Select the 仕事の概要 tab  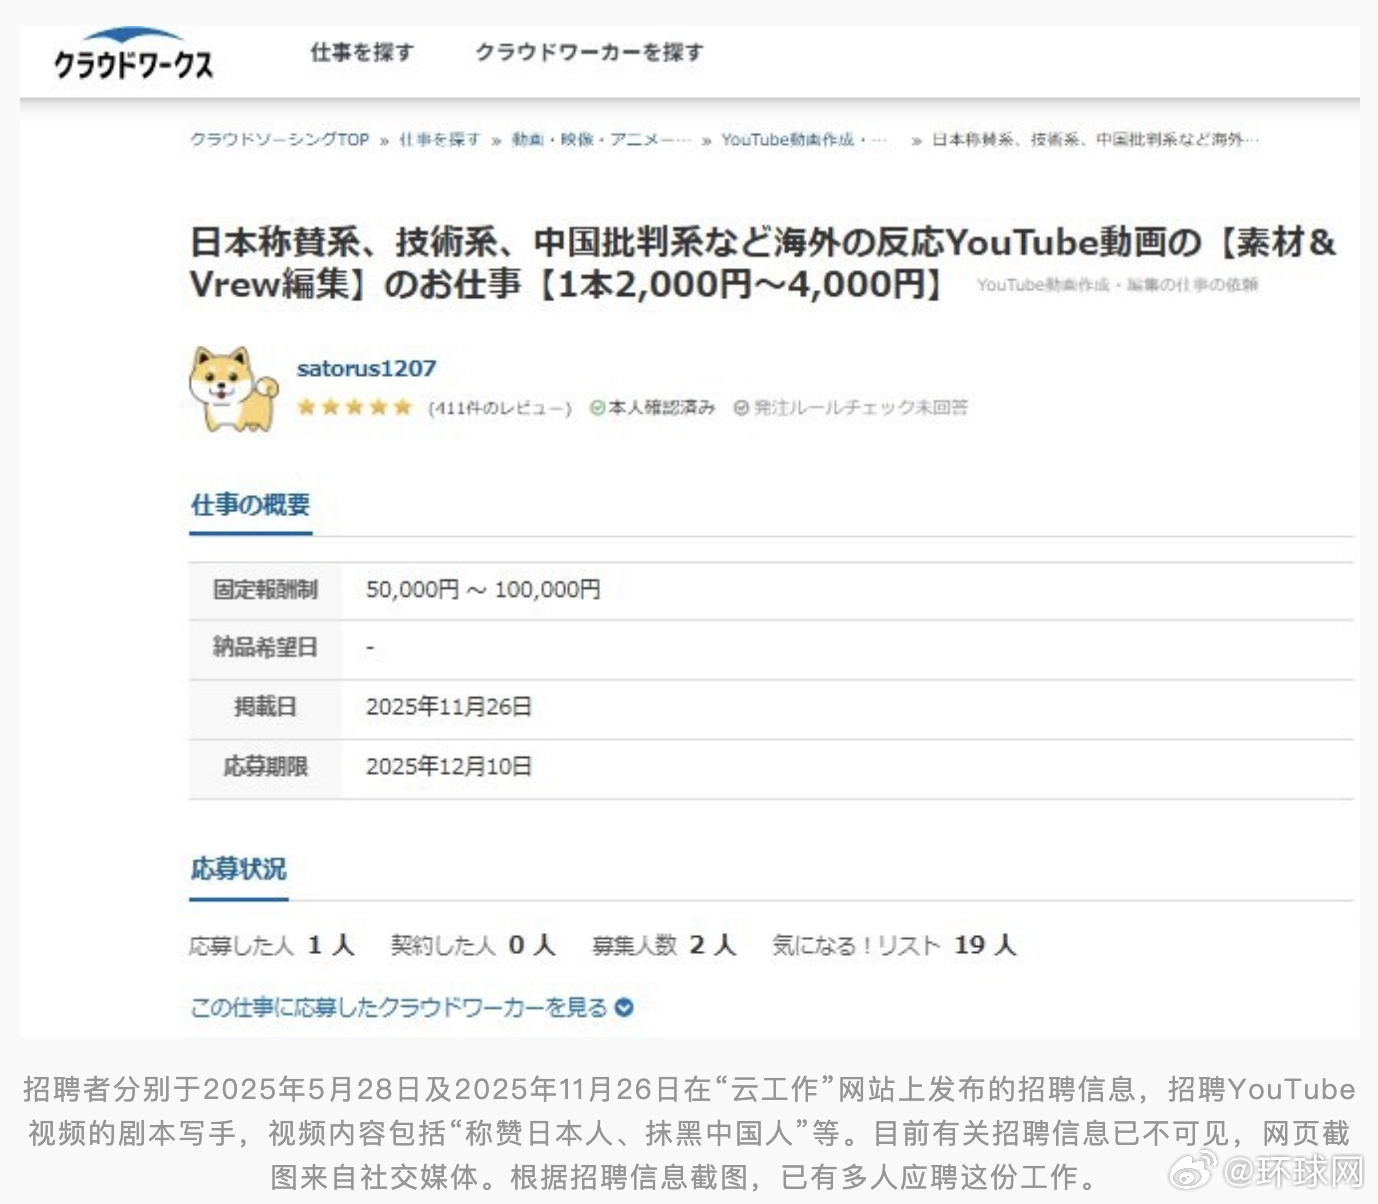[x=251, y=505]
